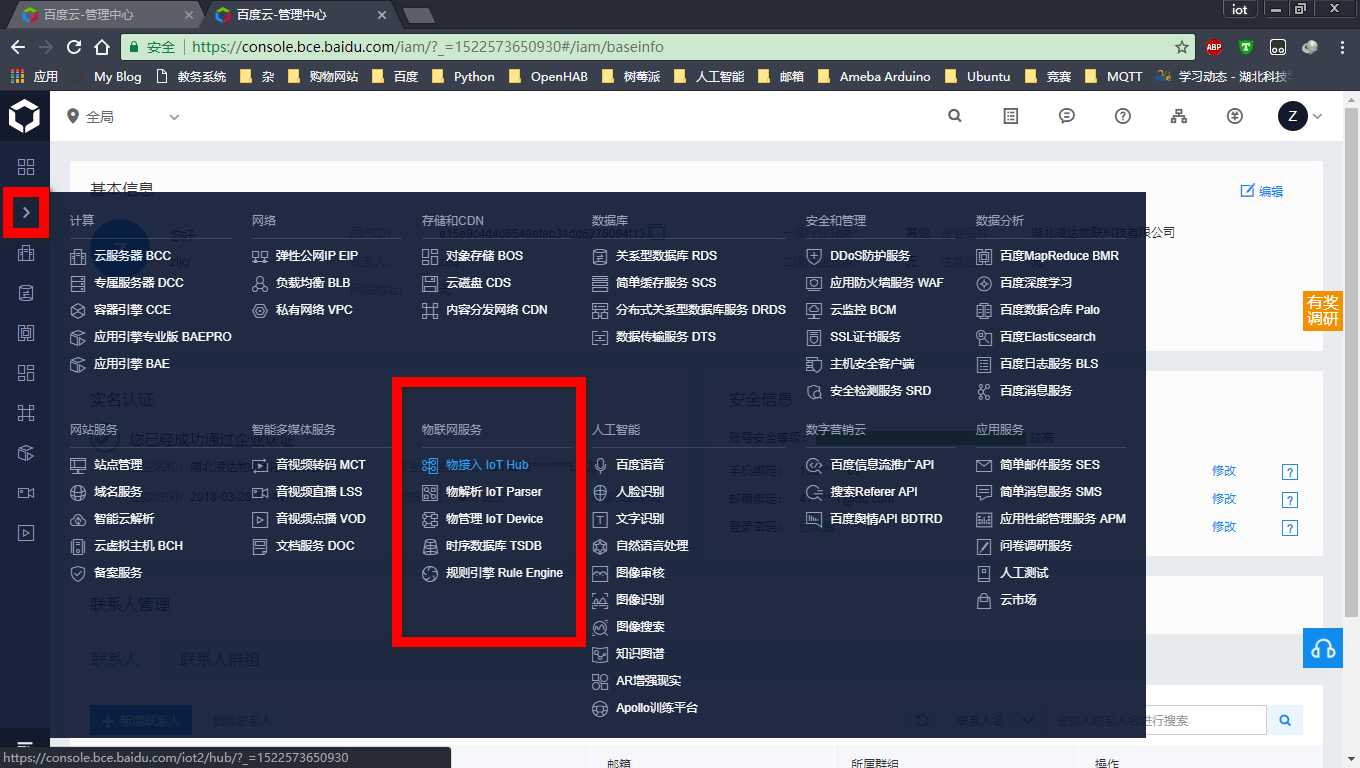Expand the sidebar product menu chevron

[x=26, y=212]
